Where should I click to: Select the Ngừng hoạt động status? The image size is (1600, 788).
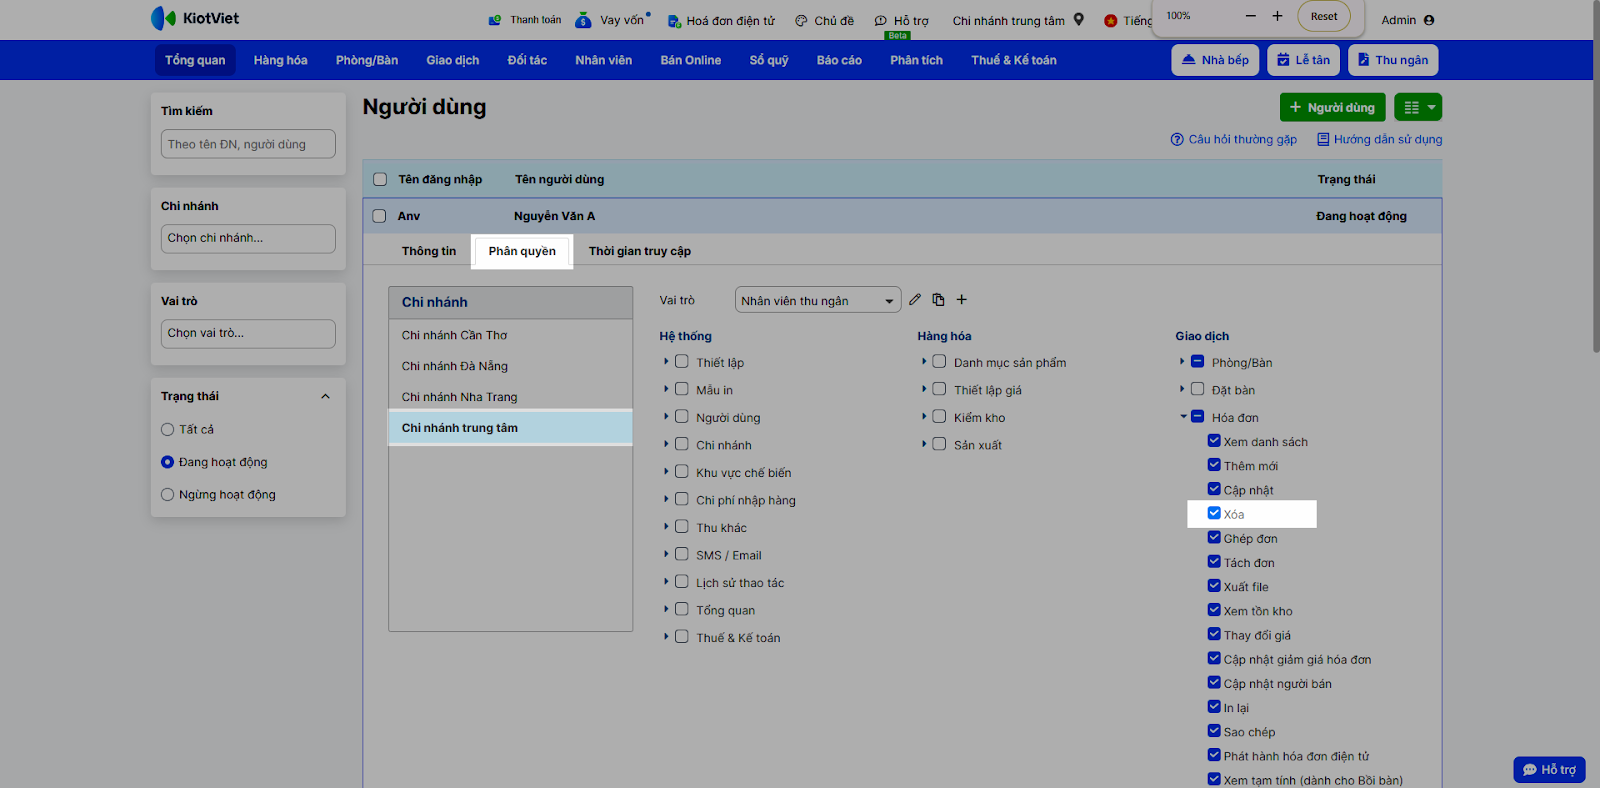tap(168, 495)
